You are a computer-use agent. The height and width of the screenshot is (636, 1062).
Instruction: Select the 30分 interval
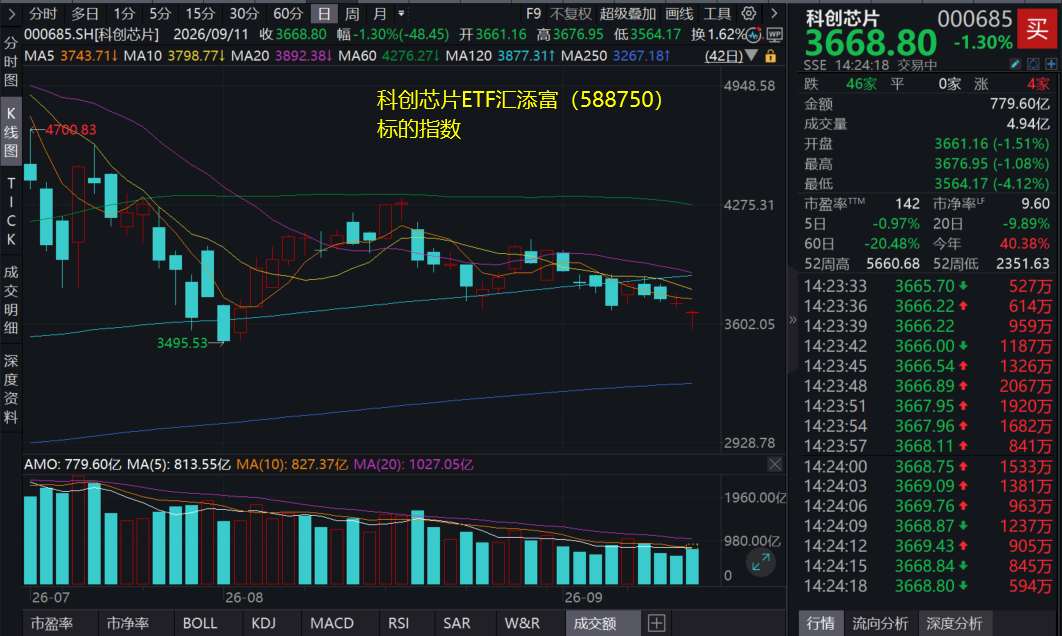(x=244, y=14)
